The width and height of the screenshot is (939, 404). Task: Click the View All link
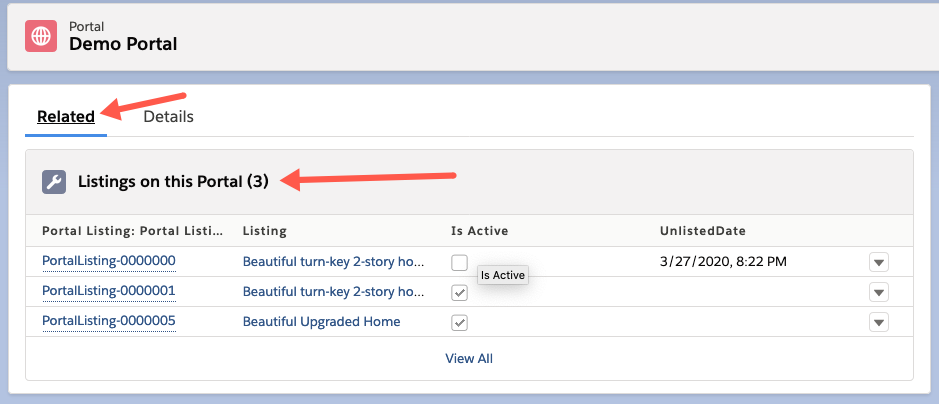pyautogui.click(x=469, y=358)
